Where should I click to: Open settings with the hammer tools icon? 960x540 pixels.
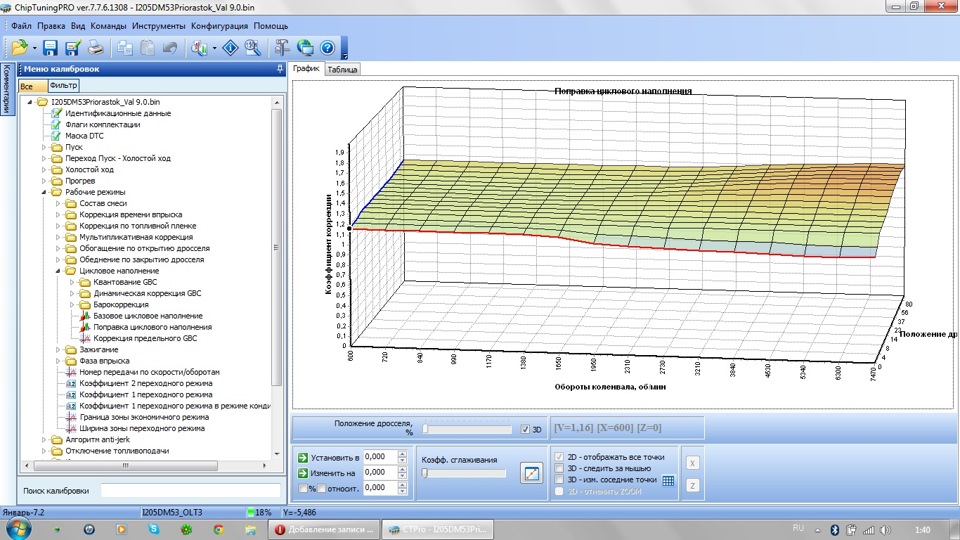[282, 46]
